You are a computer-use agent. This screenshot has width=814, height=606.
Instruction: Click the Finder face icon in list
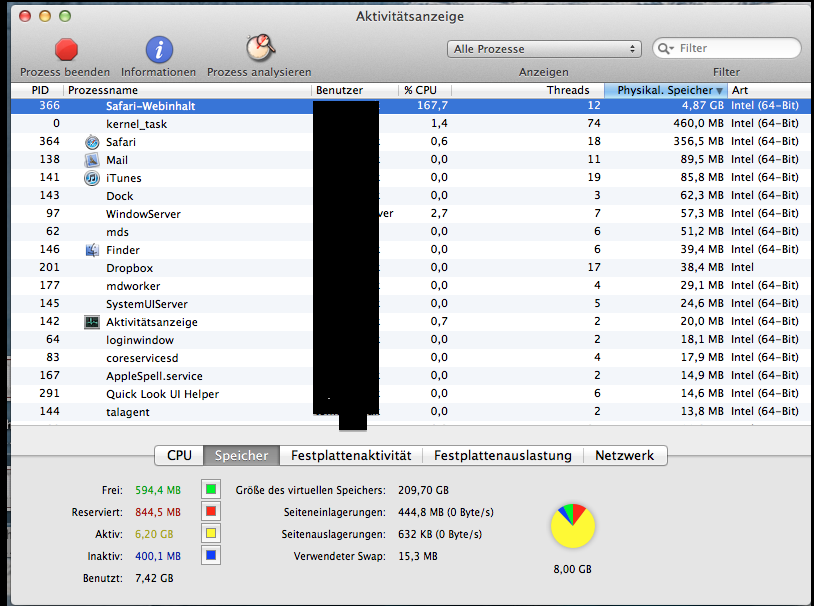(x=92, y=250)
